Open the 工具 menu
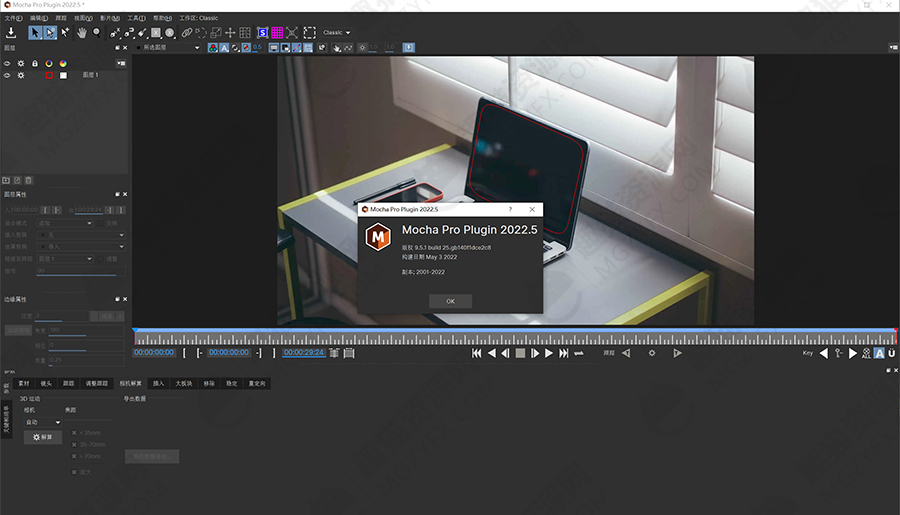Screen dimensions: 900x515 136,18
